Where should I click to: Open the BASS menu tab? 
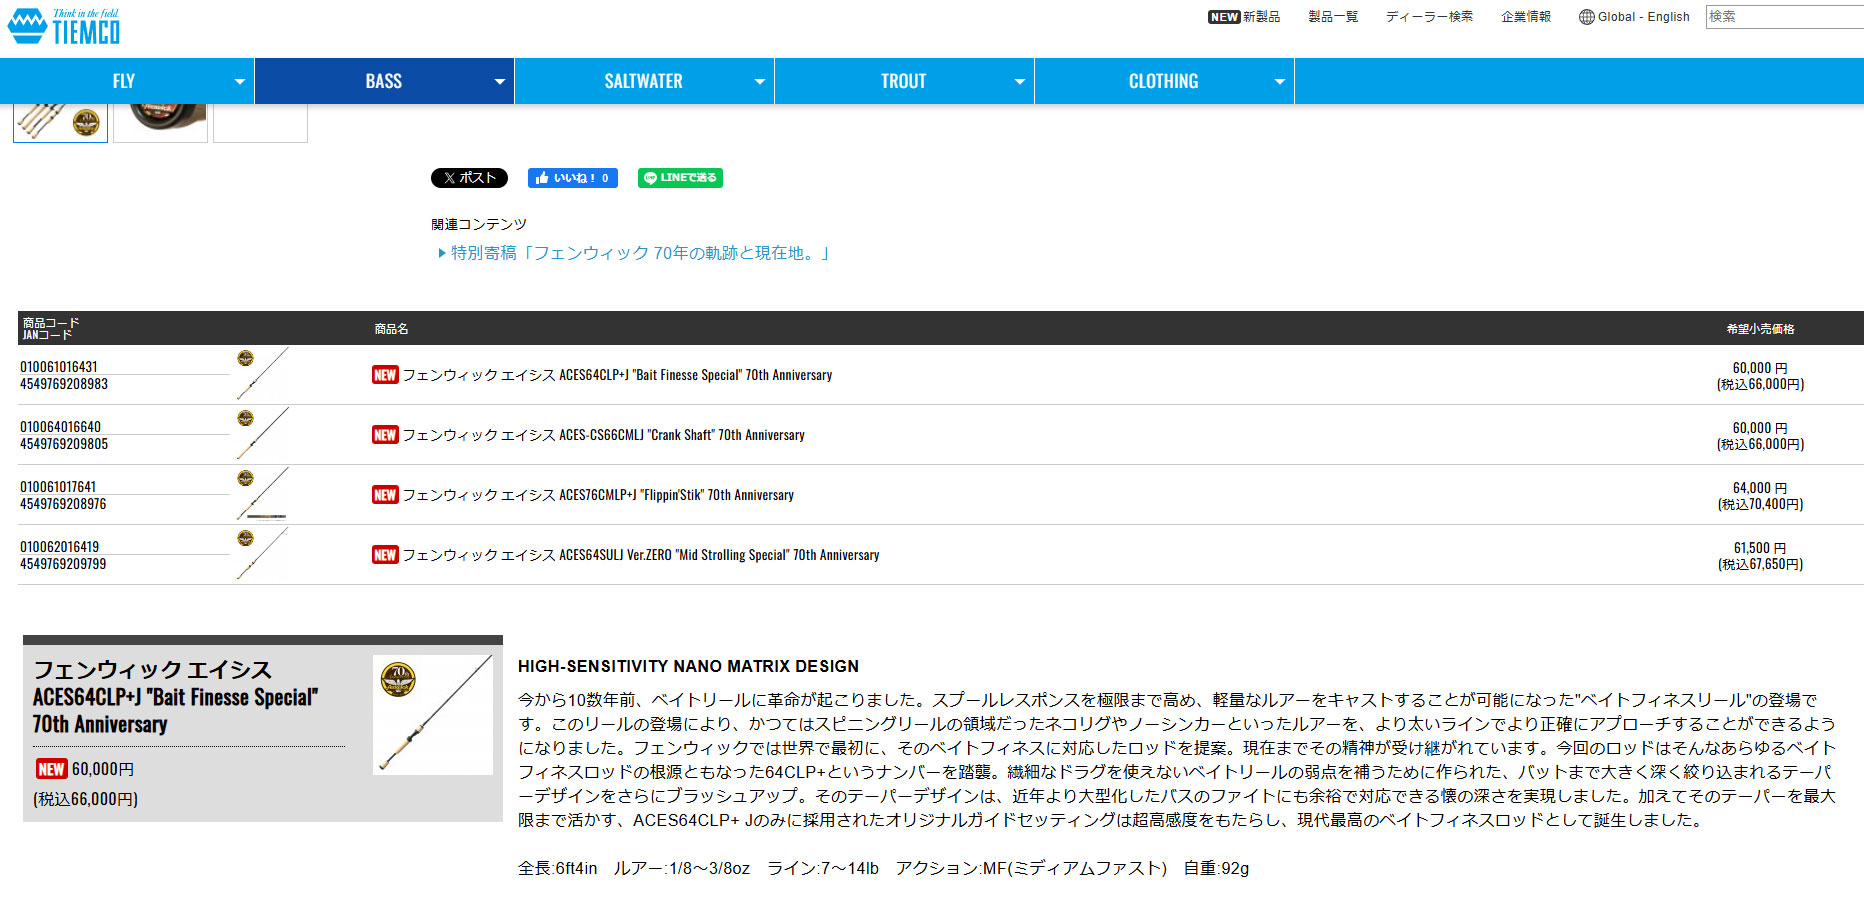[384, 81]
